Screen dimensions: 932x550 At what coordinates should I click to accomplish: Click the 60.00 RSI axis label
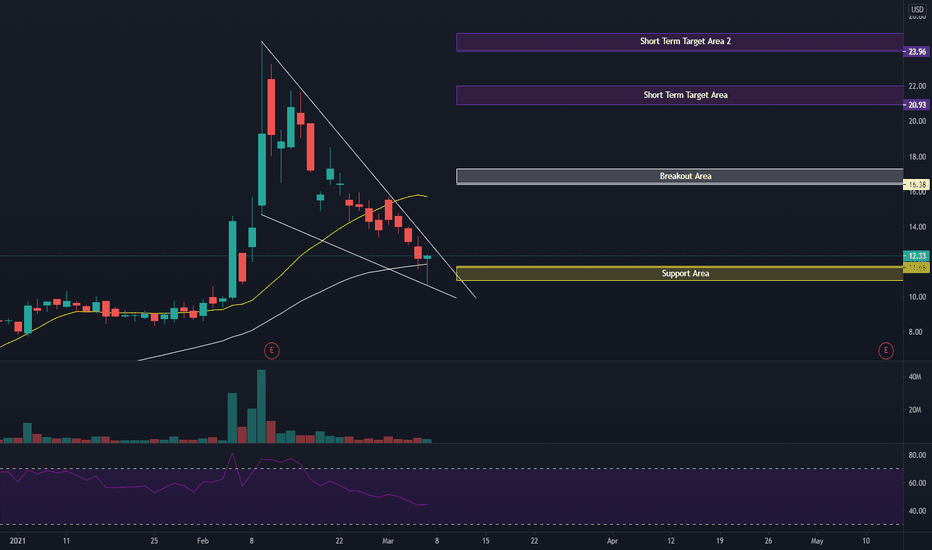[917, 483]
